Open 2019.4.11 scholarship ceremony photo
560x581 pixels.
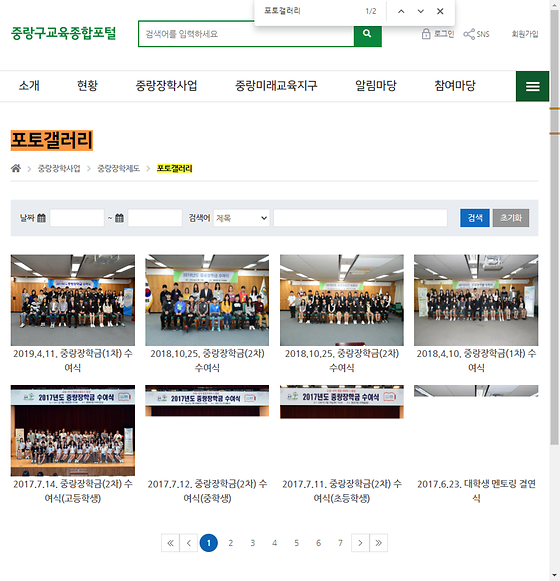pos(73,300)
